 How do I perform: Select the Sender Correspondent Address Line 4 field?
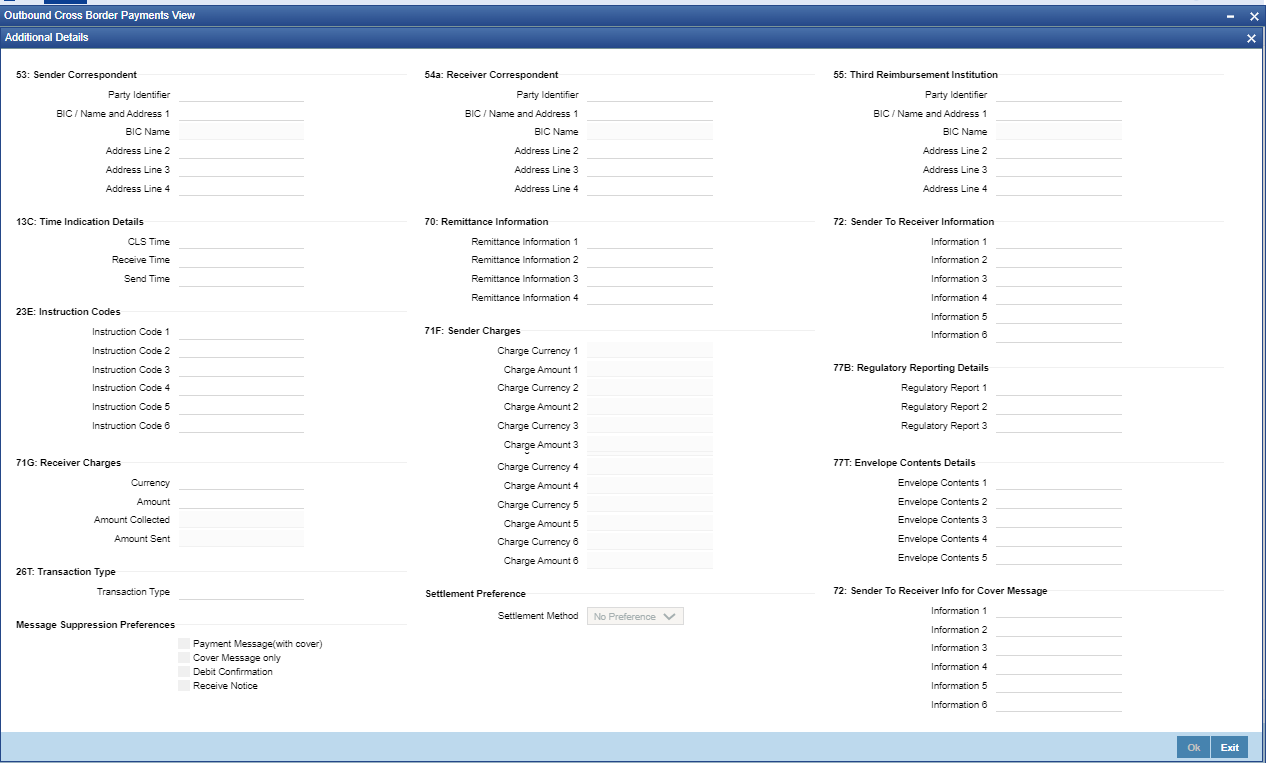click(241, 188)
